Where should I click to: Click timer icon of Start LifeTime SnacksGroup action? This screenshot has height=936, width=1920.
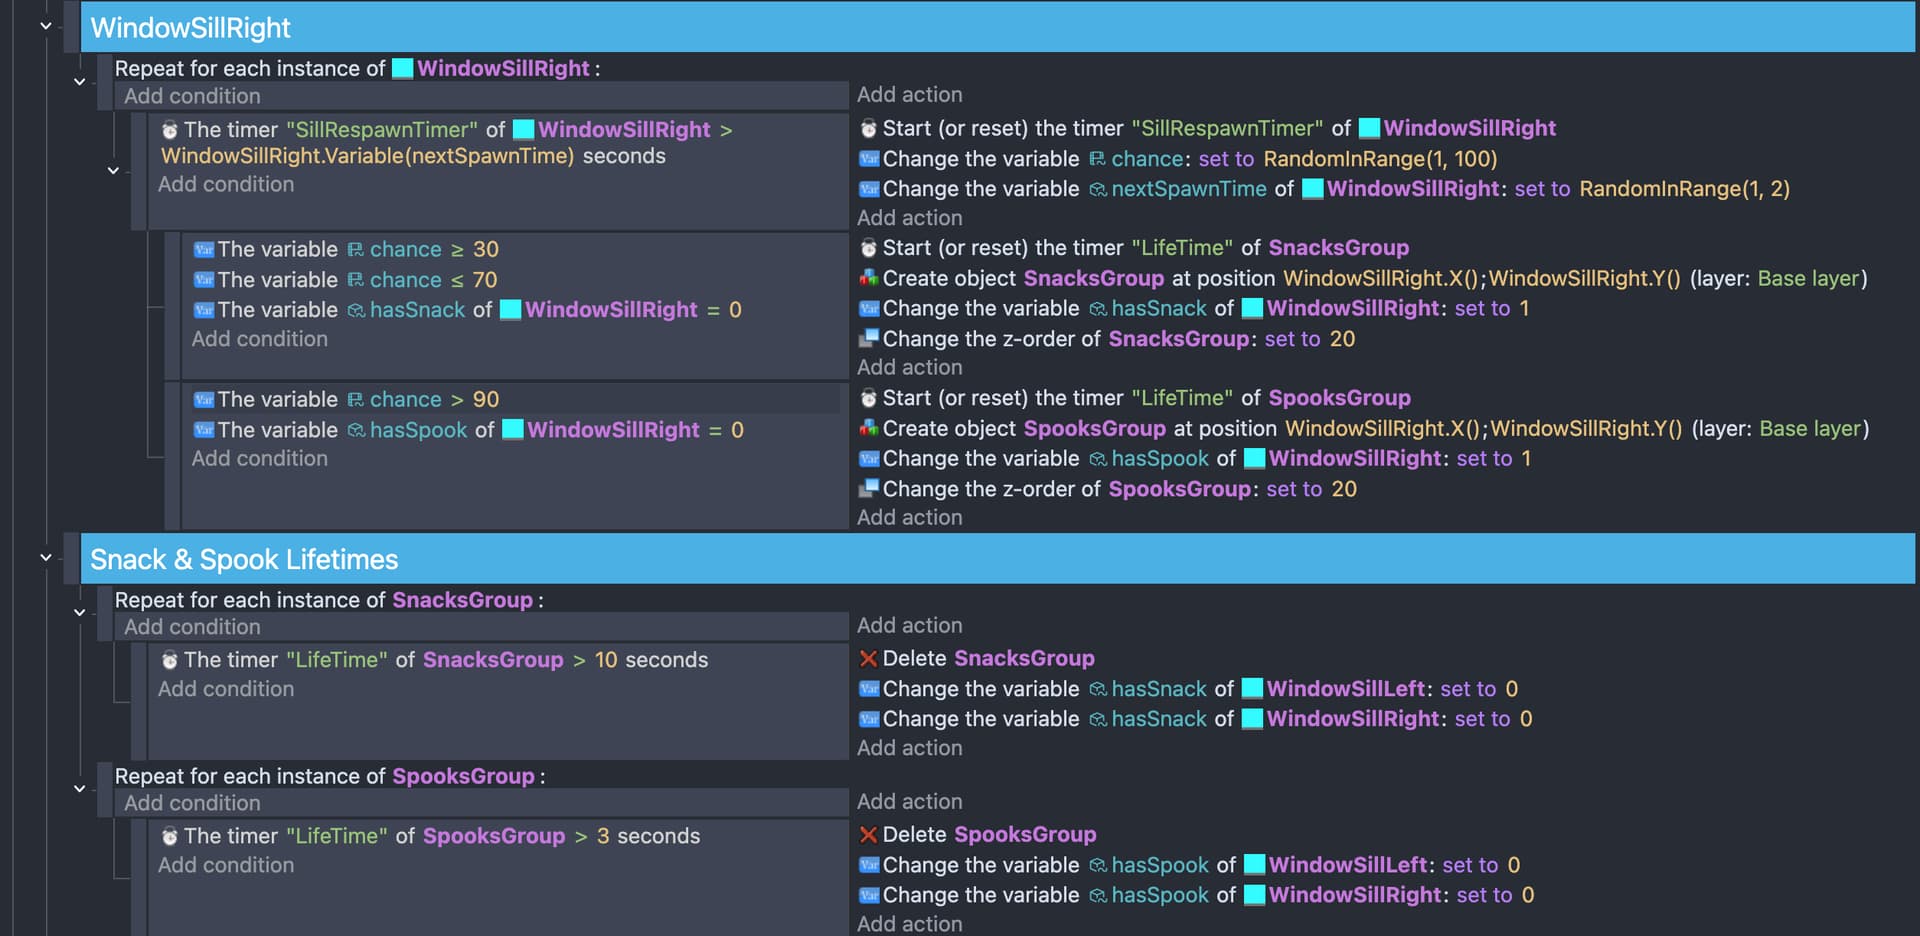click(x=868, y=248)
